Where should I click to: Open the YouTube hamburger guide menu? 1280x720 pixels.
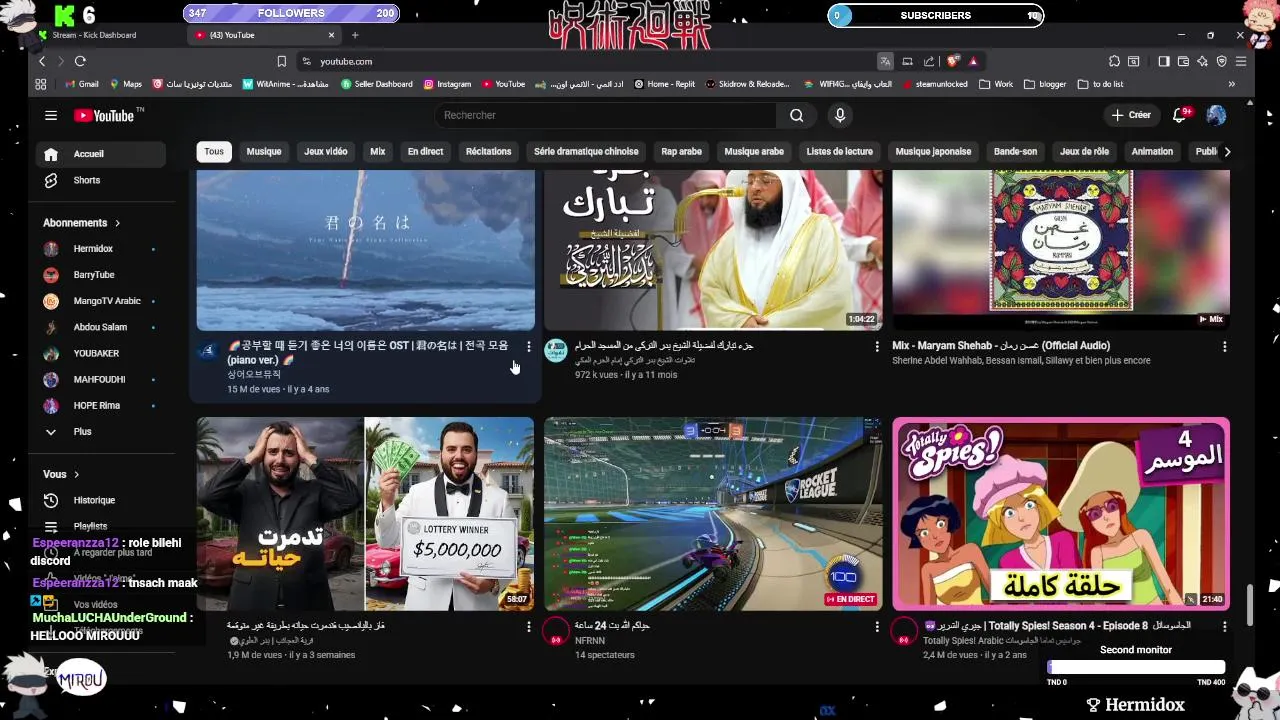click(51, 115)
